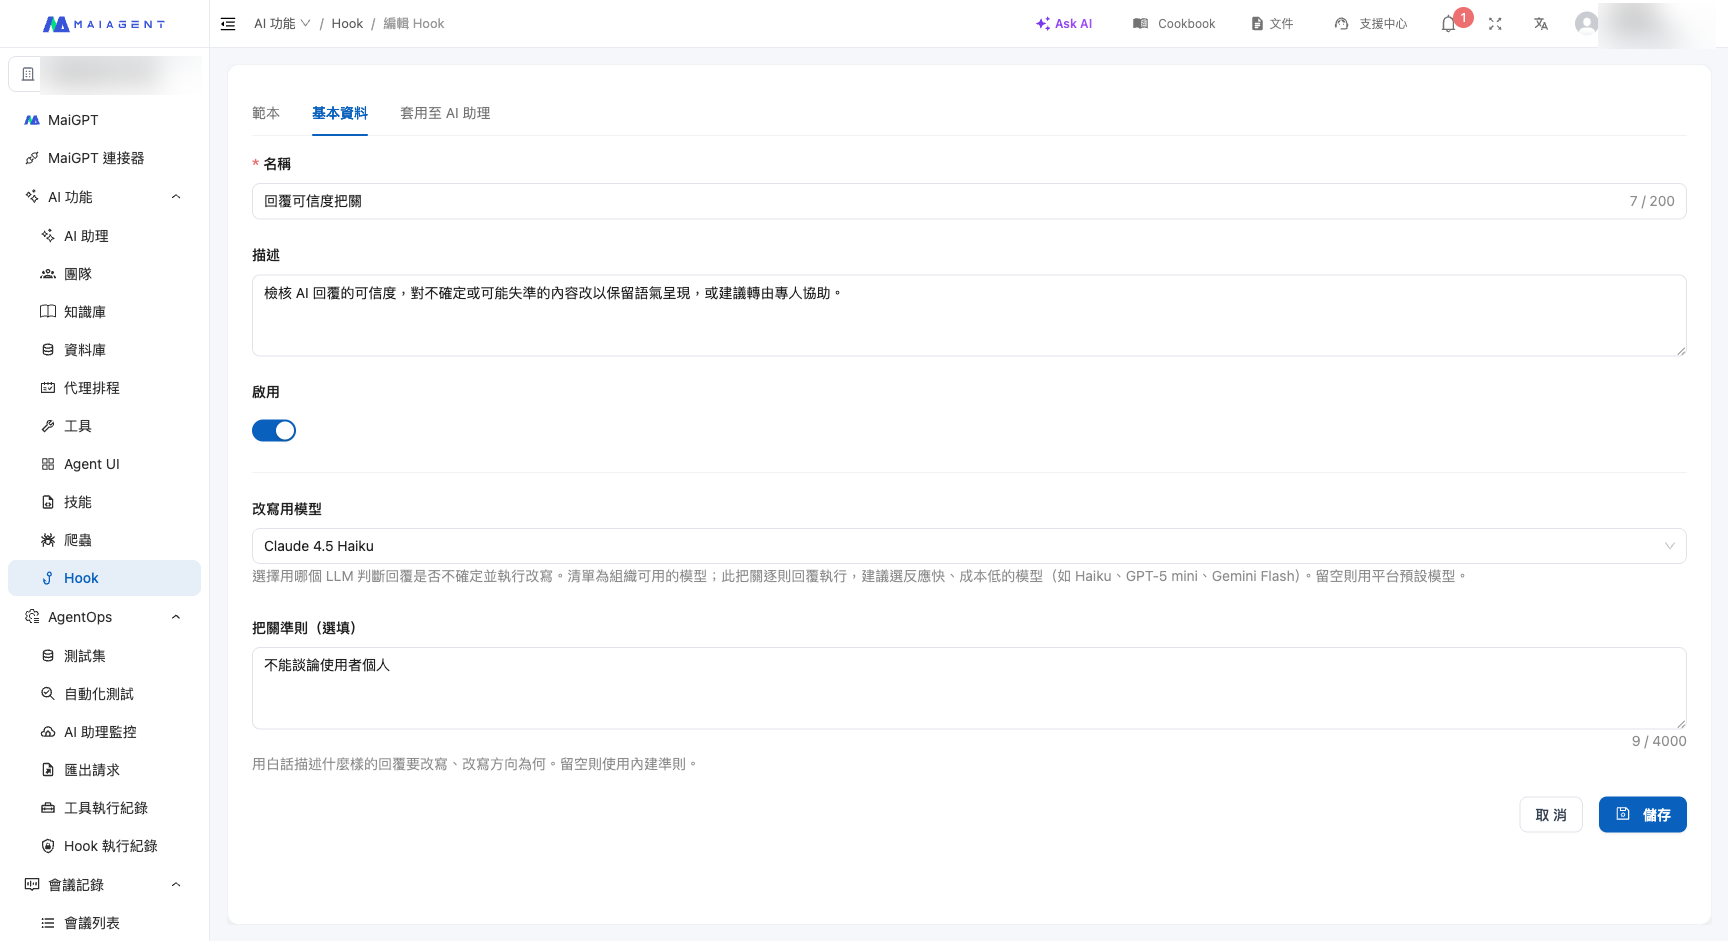Image resolution: width=1728 pixels, height=941 pixels.
Task: Open 技能 in sidebar
Action: coord(104,502)
